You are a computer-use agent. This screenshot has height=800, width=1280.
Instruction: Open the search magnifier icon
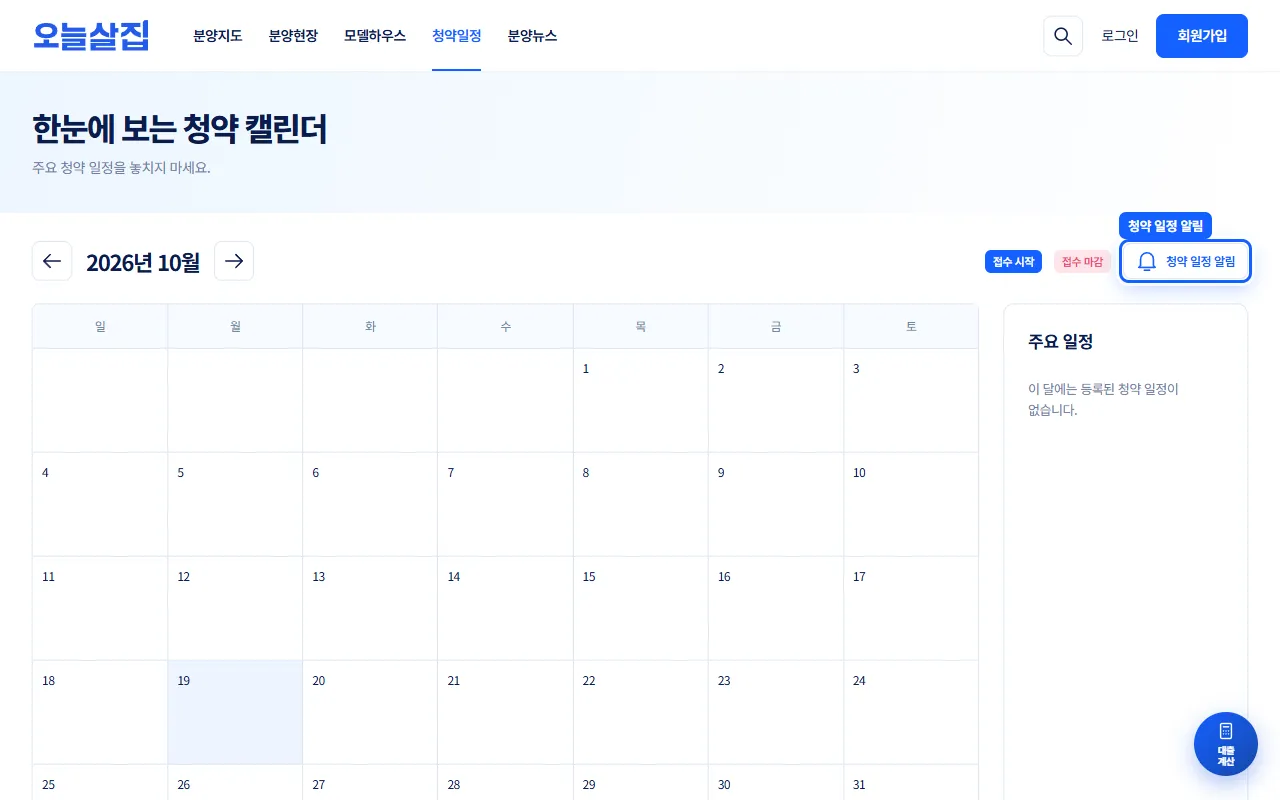point(1063,36)
